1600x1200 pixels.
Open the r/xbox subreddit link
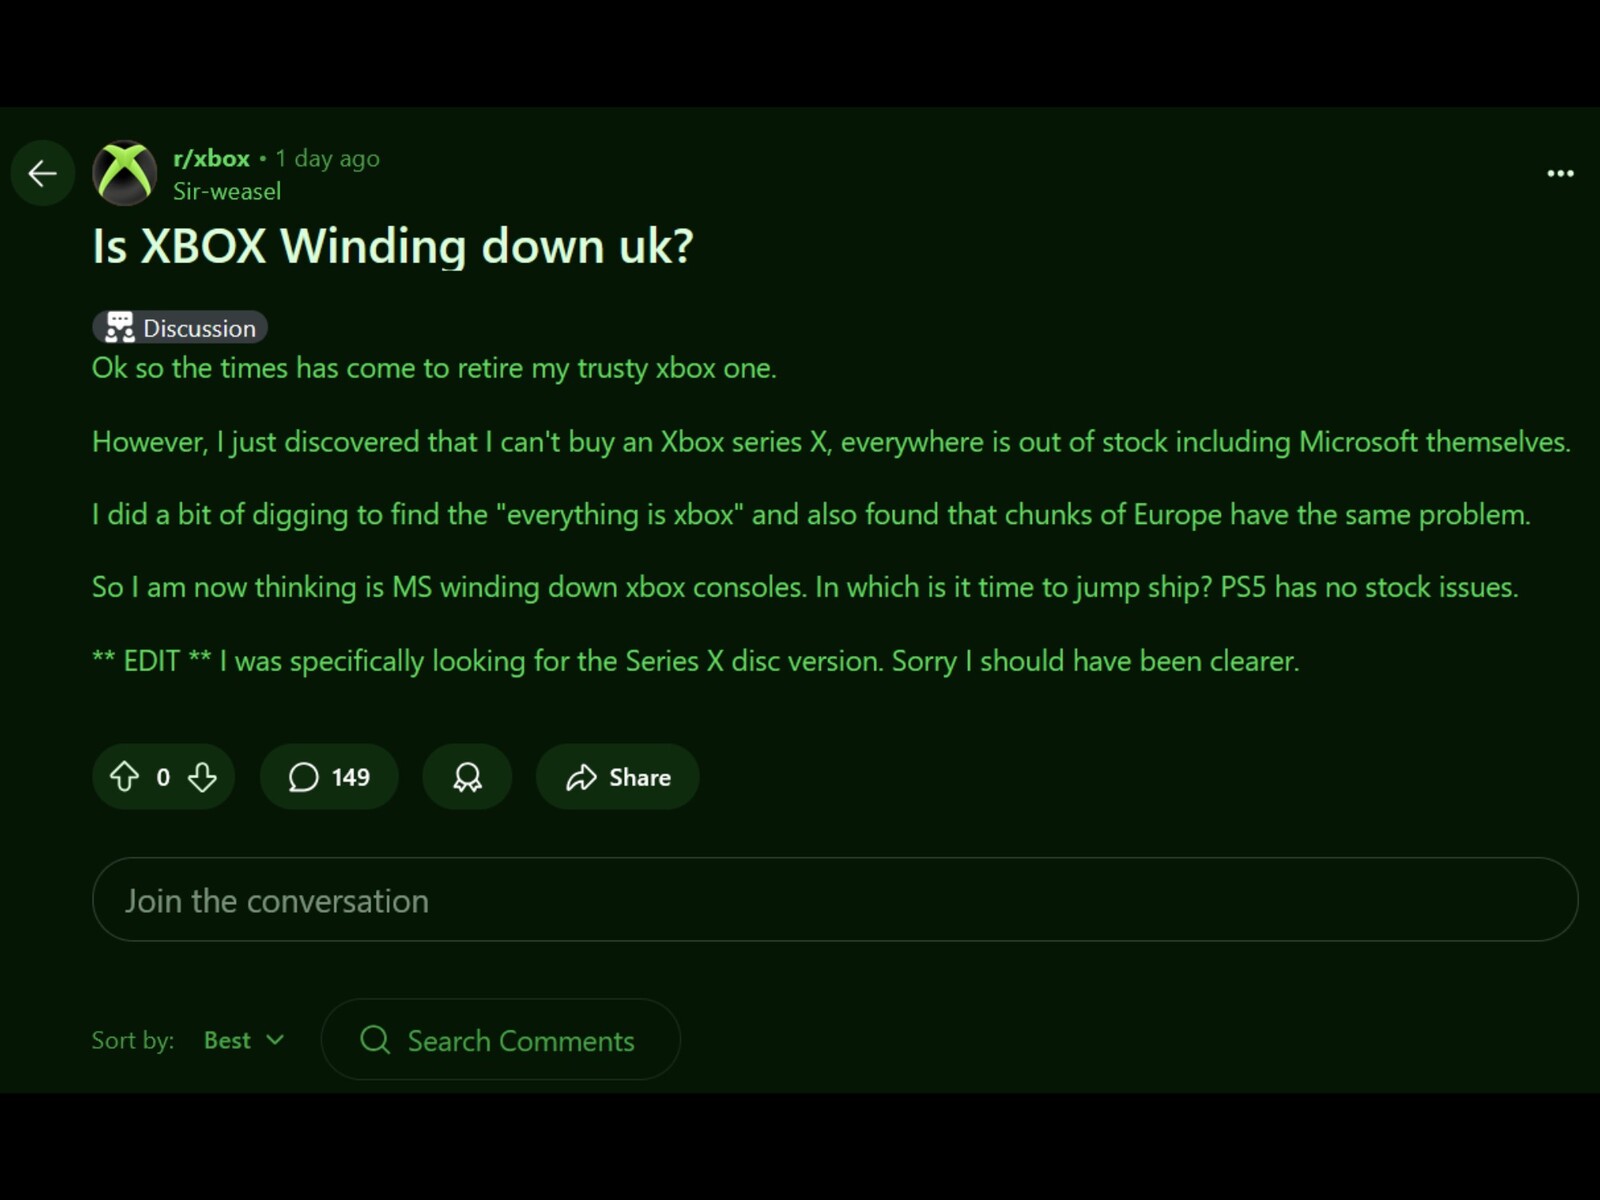pos(211,158)
